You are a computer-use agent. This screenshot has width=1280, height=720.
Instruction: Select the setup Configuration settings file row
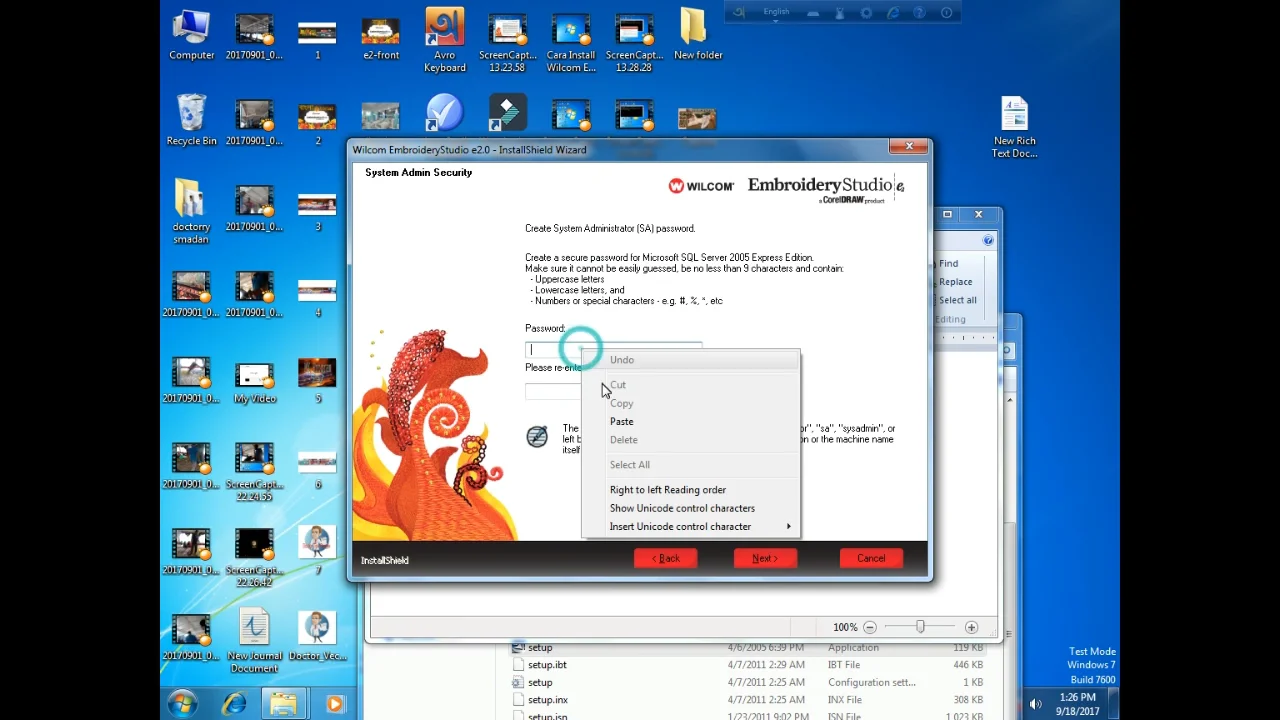click(x=748, y=682)
